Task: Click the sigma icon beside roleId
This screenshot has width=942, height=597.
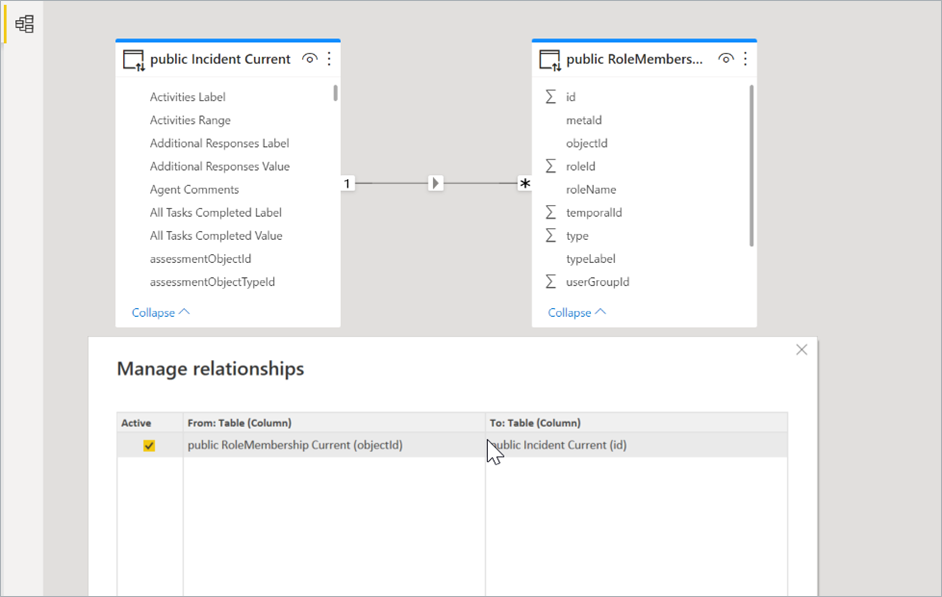Action: [550, 166]
